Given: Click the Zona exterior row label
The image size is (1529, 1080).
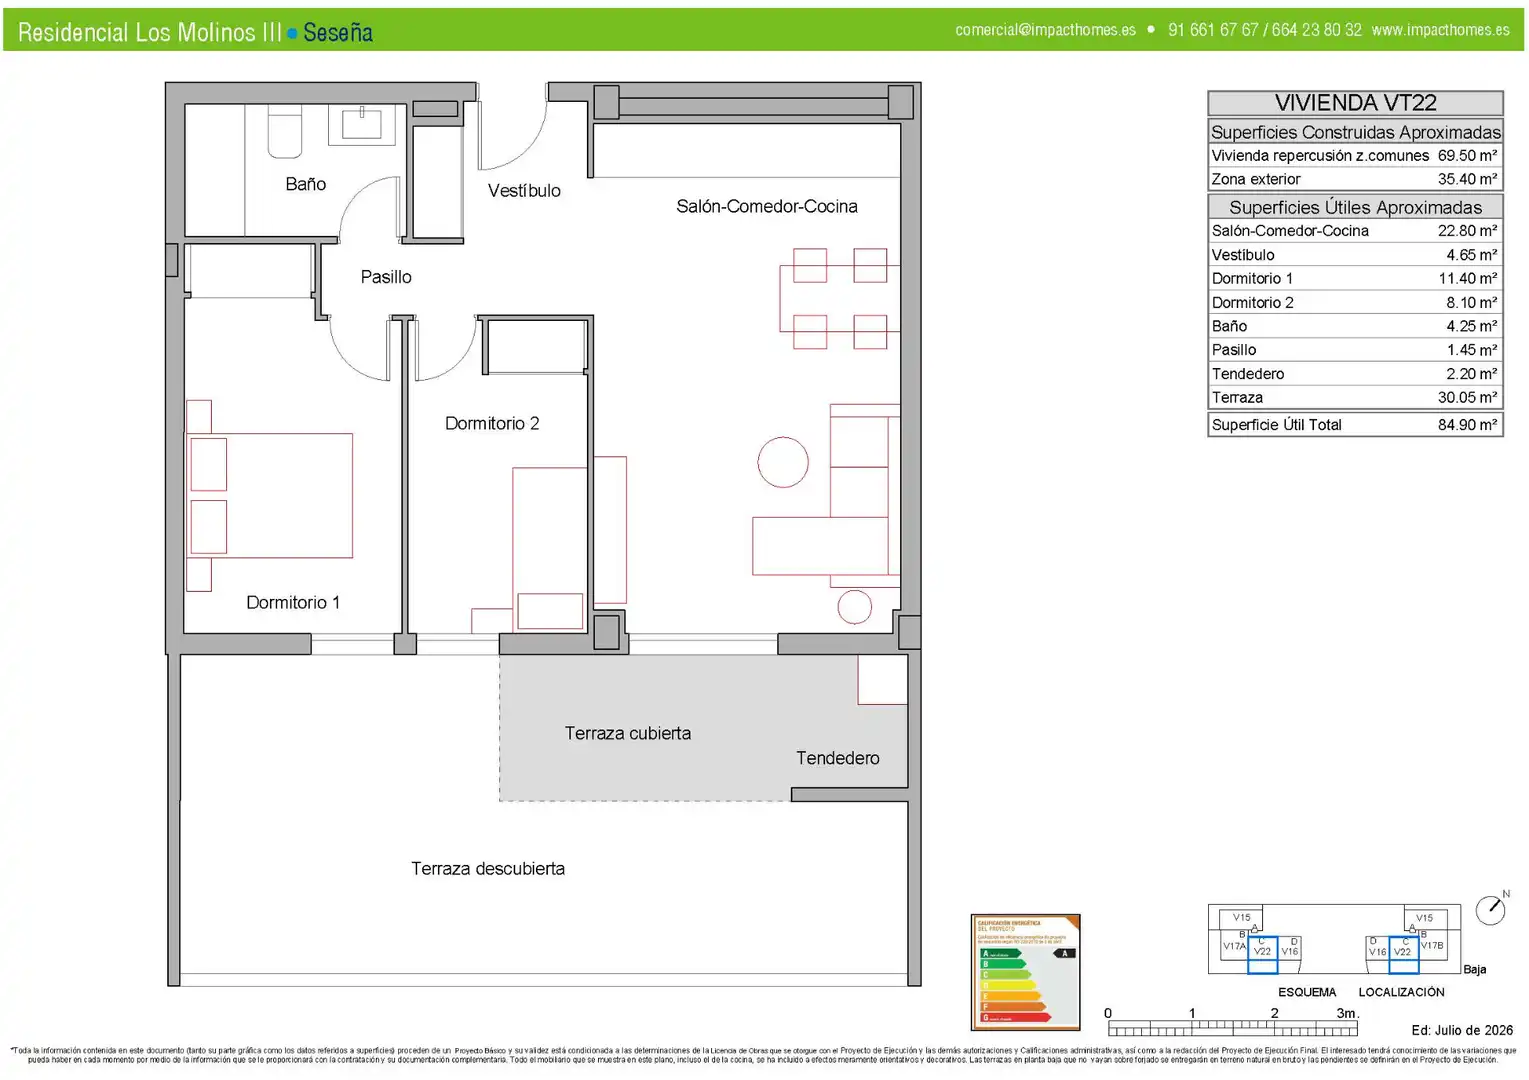Looking at the screenshot, I should pyautogui.click(x=1256, y=180).
